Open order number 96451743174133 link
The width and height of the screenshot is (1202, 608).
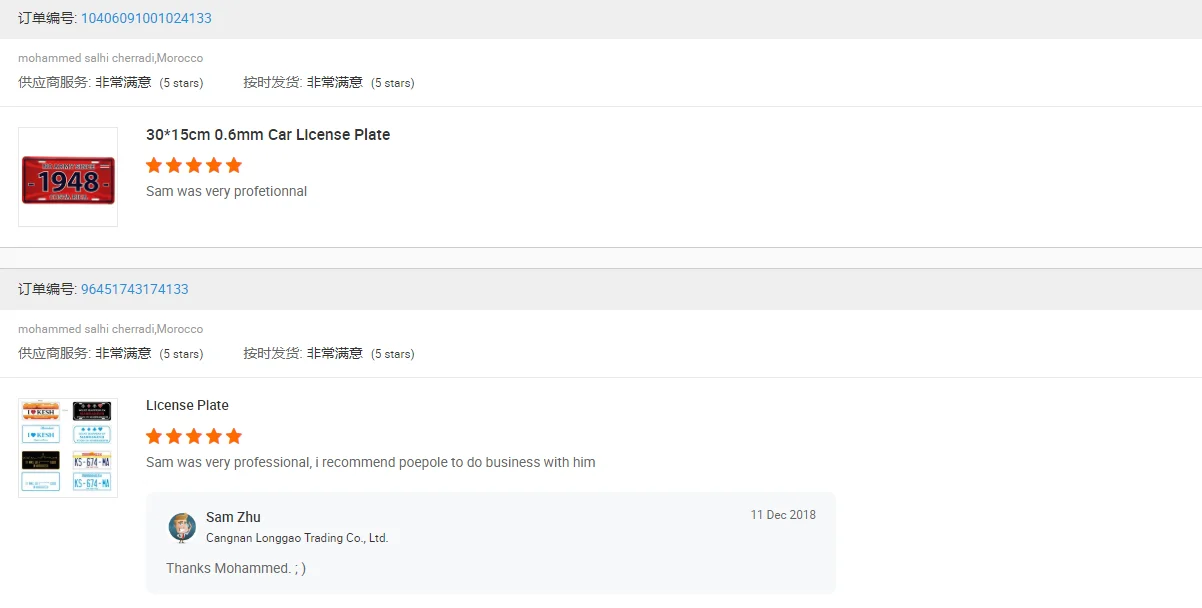134,289
